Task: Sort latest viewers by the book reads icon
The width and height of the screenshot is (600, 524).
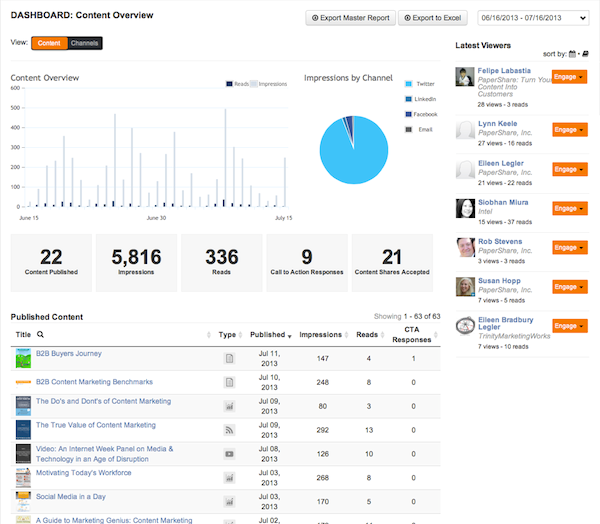Action: [585, 54]
